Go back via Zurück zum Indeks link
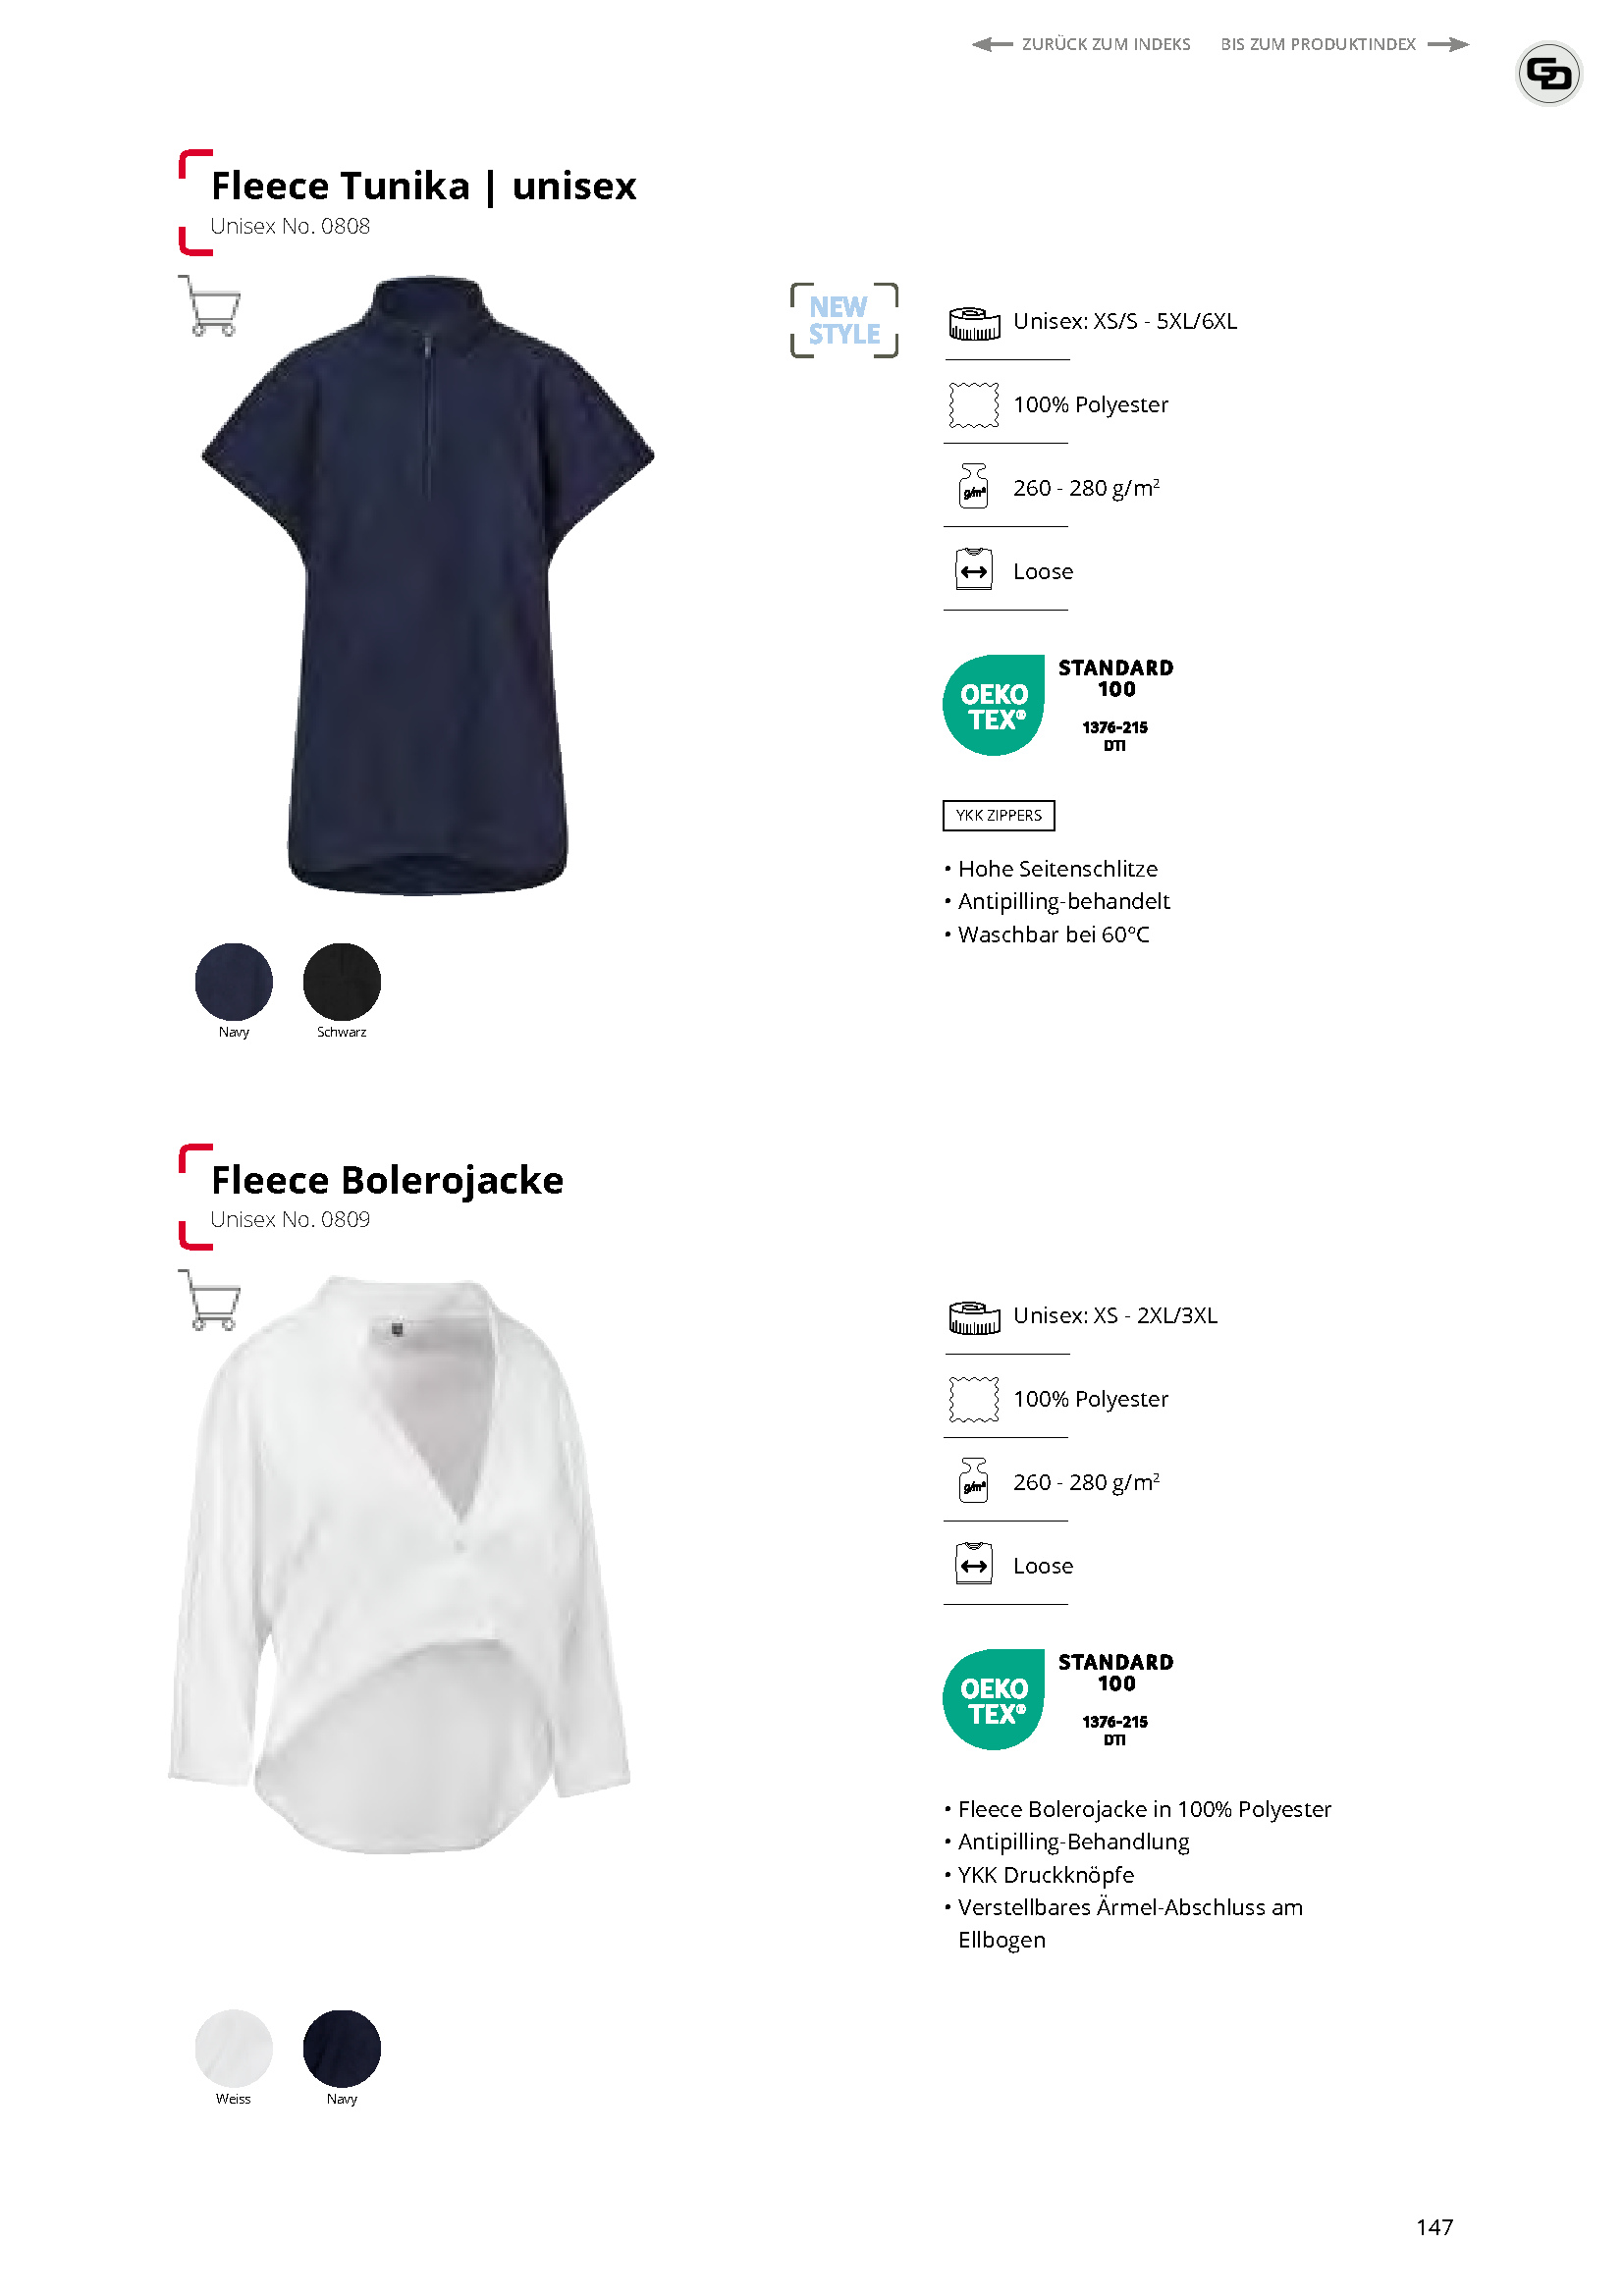Screen dimensions: 1624x2296 1081,44
